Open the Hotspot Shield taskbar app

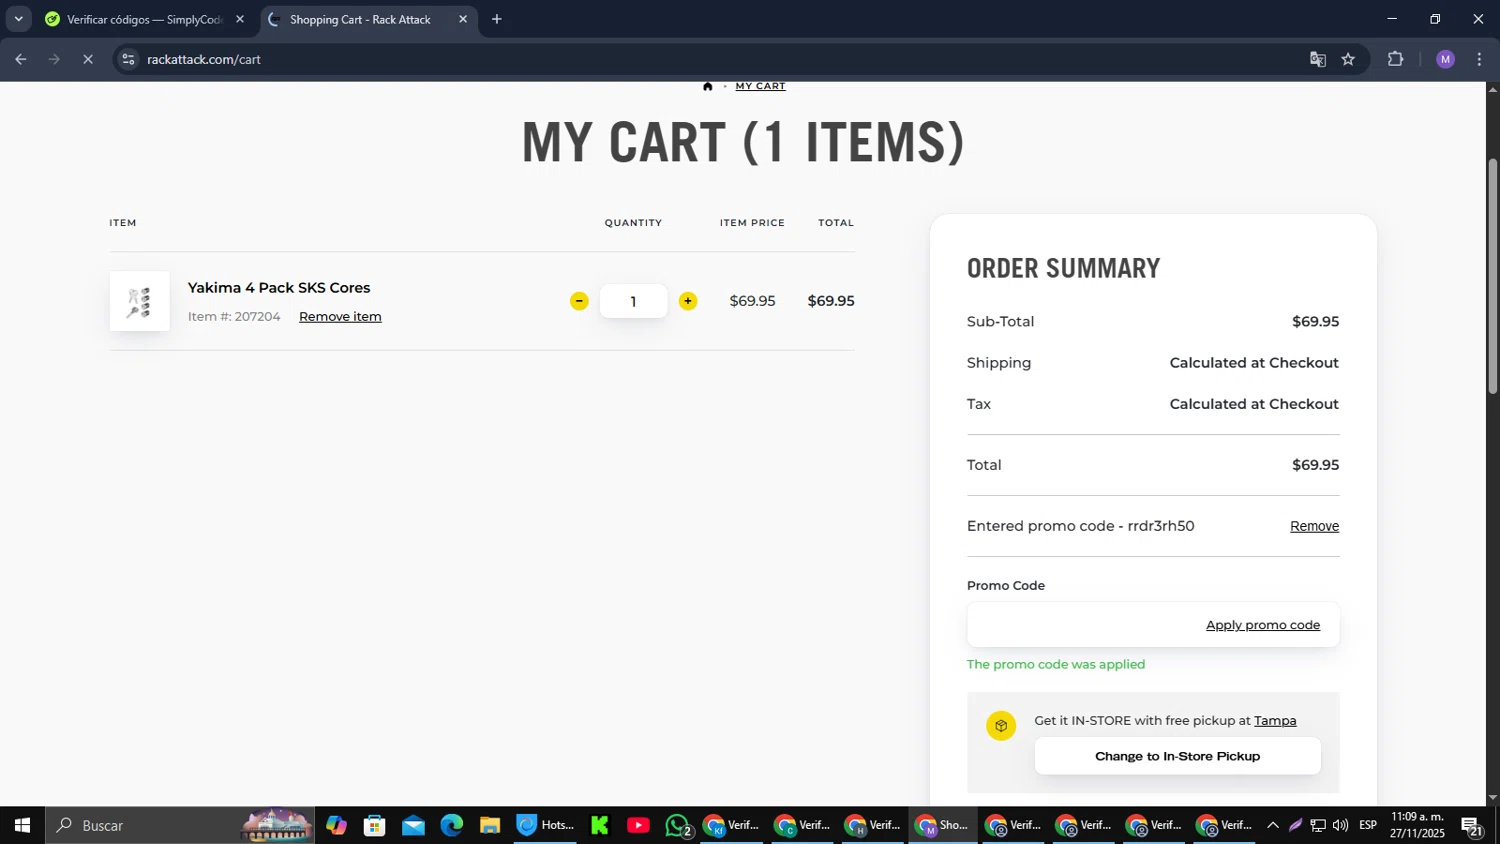pyautogui.click(x=545, y=825)
